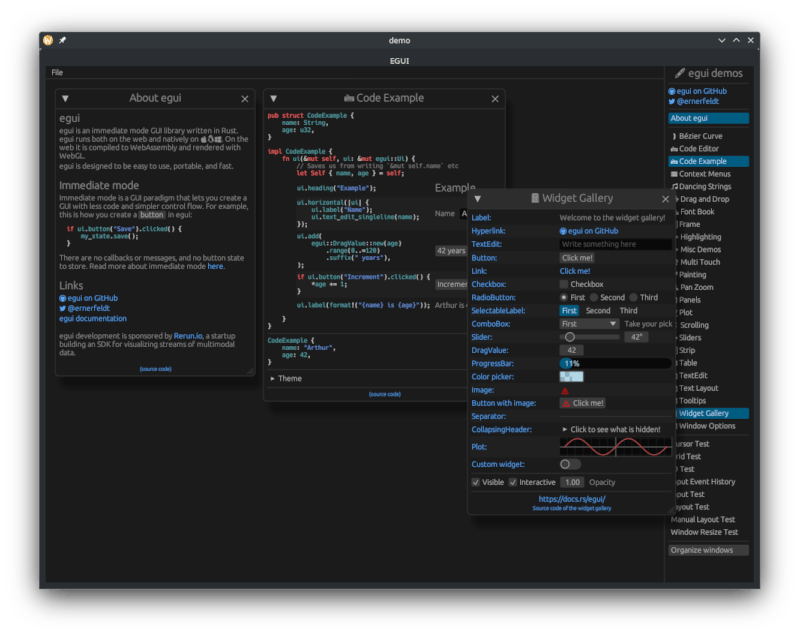Click the warning triangle Image in Widget Gallery

(566, 390)
